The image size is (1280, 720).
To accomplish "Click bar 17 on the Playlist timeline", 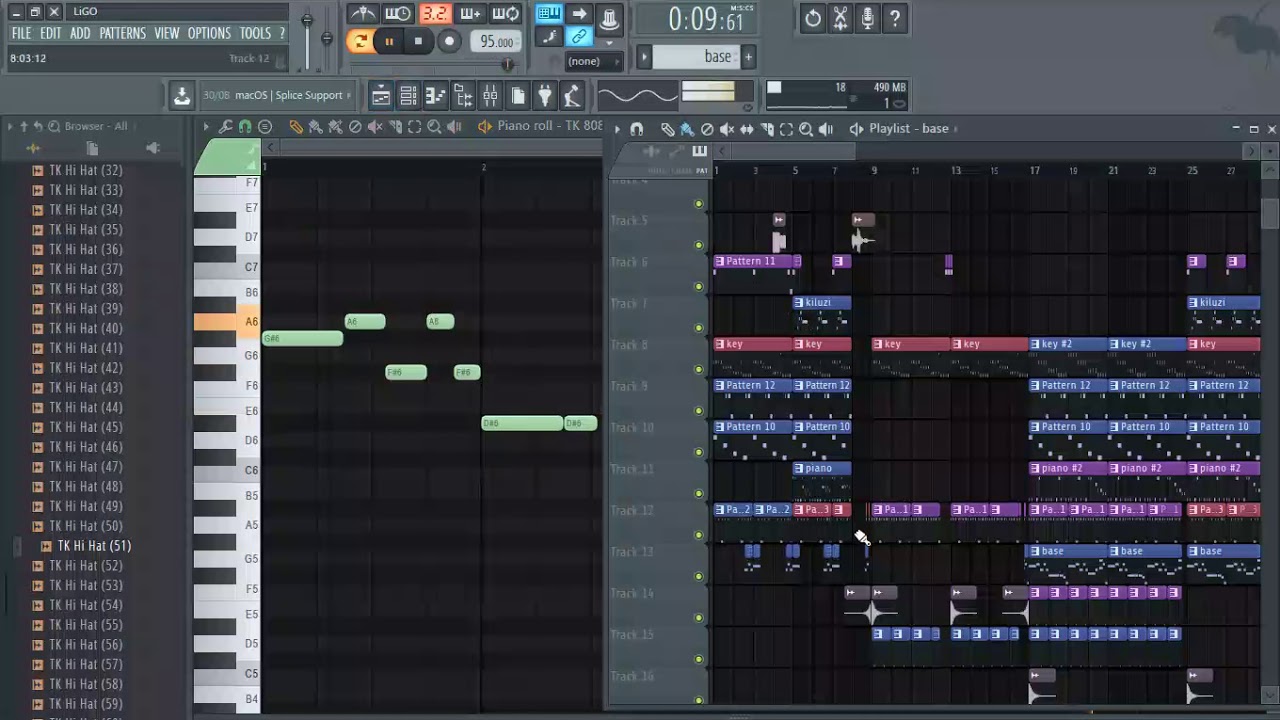I will (1034, 171).
